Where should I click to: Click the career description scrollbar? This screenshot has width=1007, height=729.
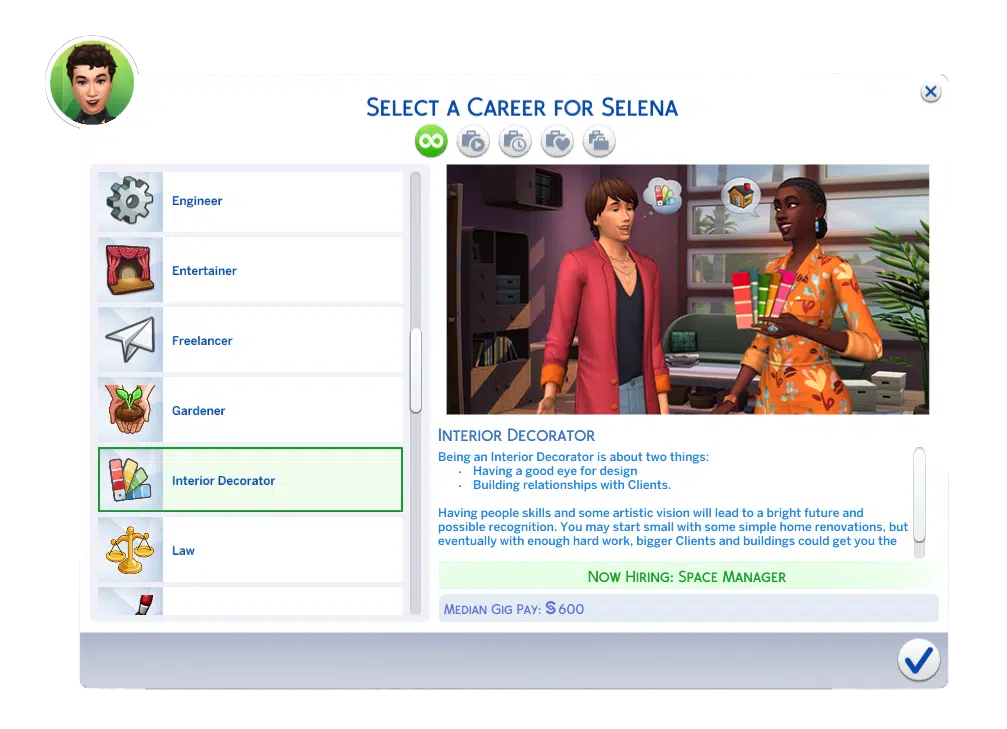click(x=919, y=482)
